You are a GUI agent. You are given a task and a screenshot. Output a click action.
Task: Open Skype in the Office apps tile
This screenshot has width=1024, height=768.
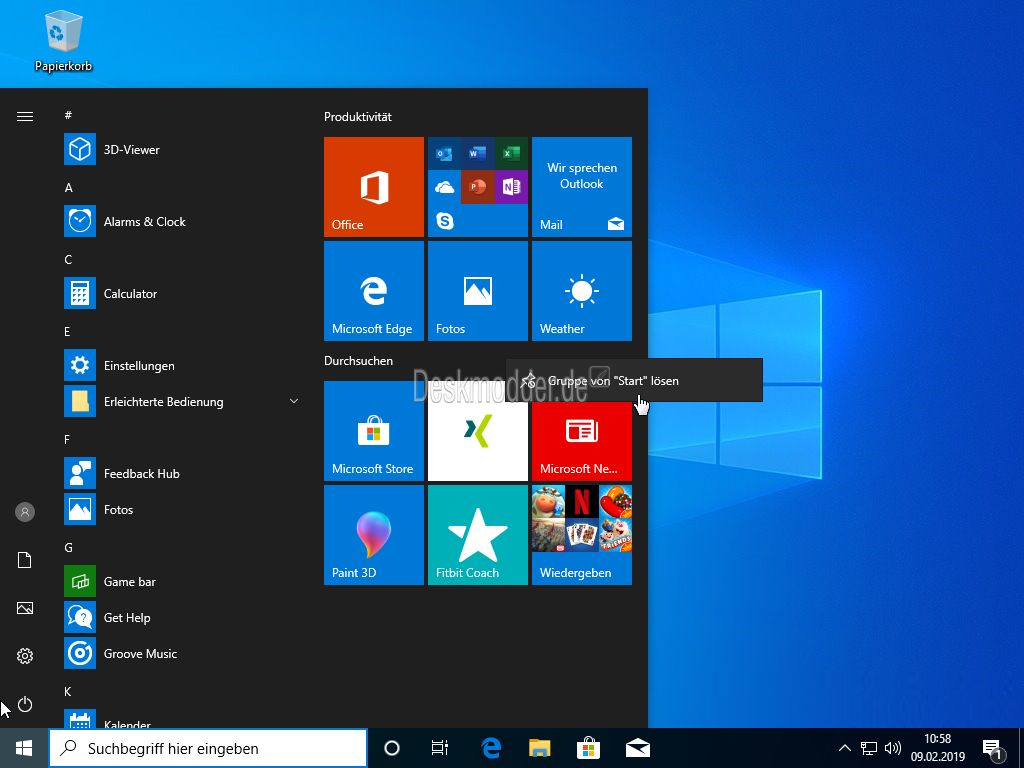point(445,221)
